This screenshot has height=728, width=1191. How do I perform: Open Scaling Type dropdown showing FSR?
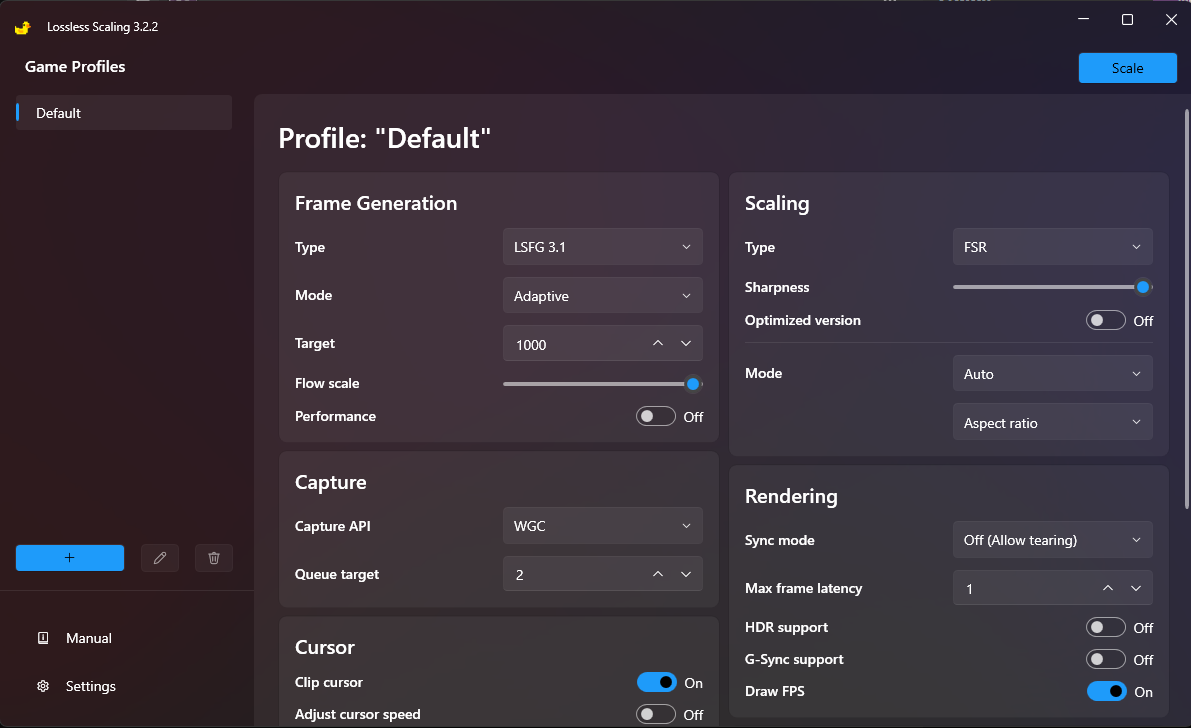[1053, 247]
